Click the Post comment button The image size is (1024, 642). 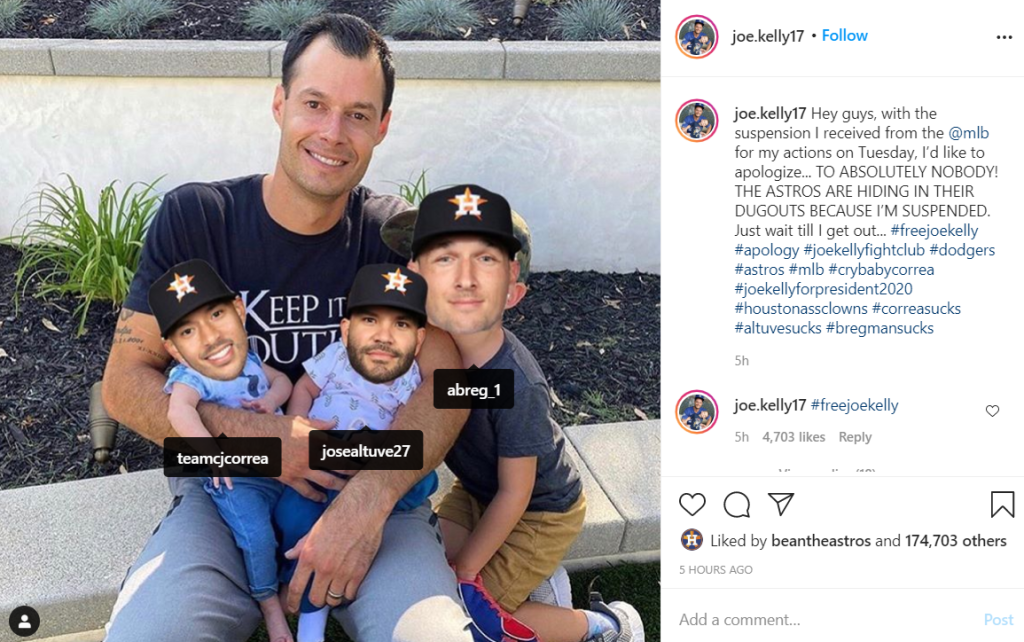coord(999,619)
